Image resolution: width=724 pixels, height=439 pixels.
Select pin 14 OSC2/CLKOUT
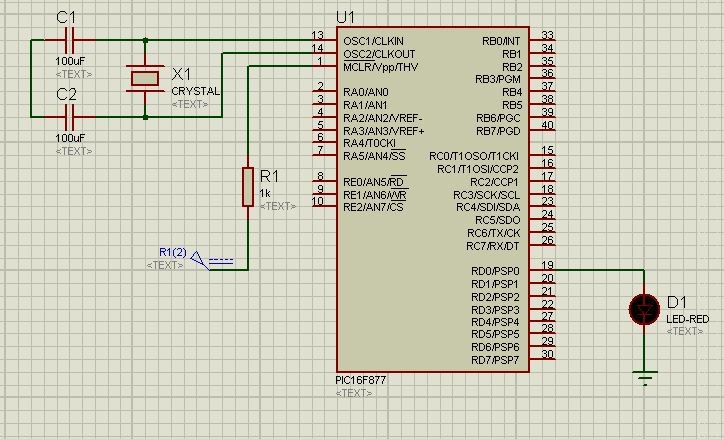[322, 54]
